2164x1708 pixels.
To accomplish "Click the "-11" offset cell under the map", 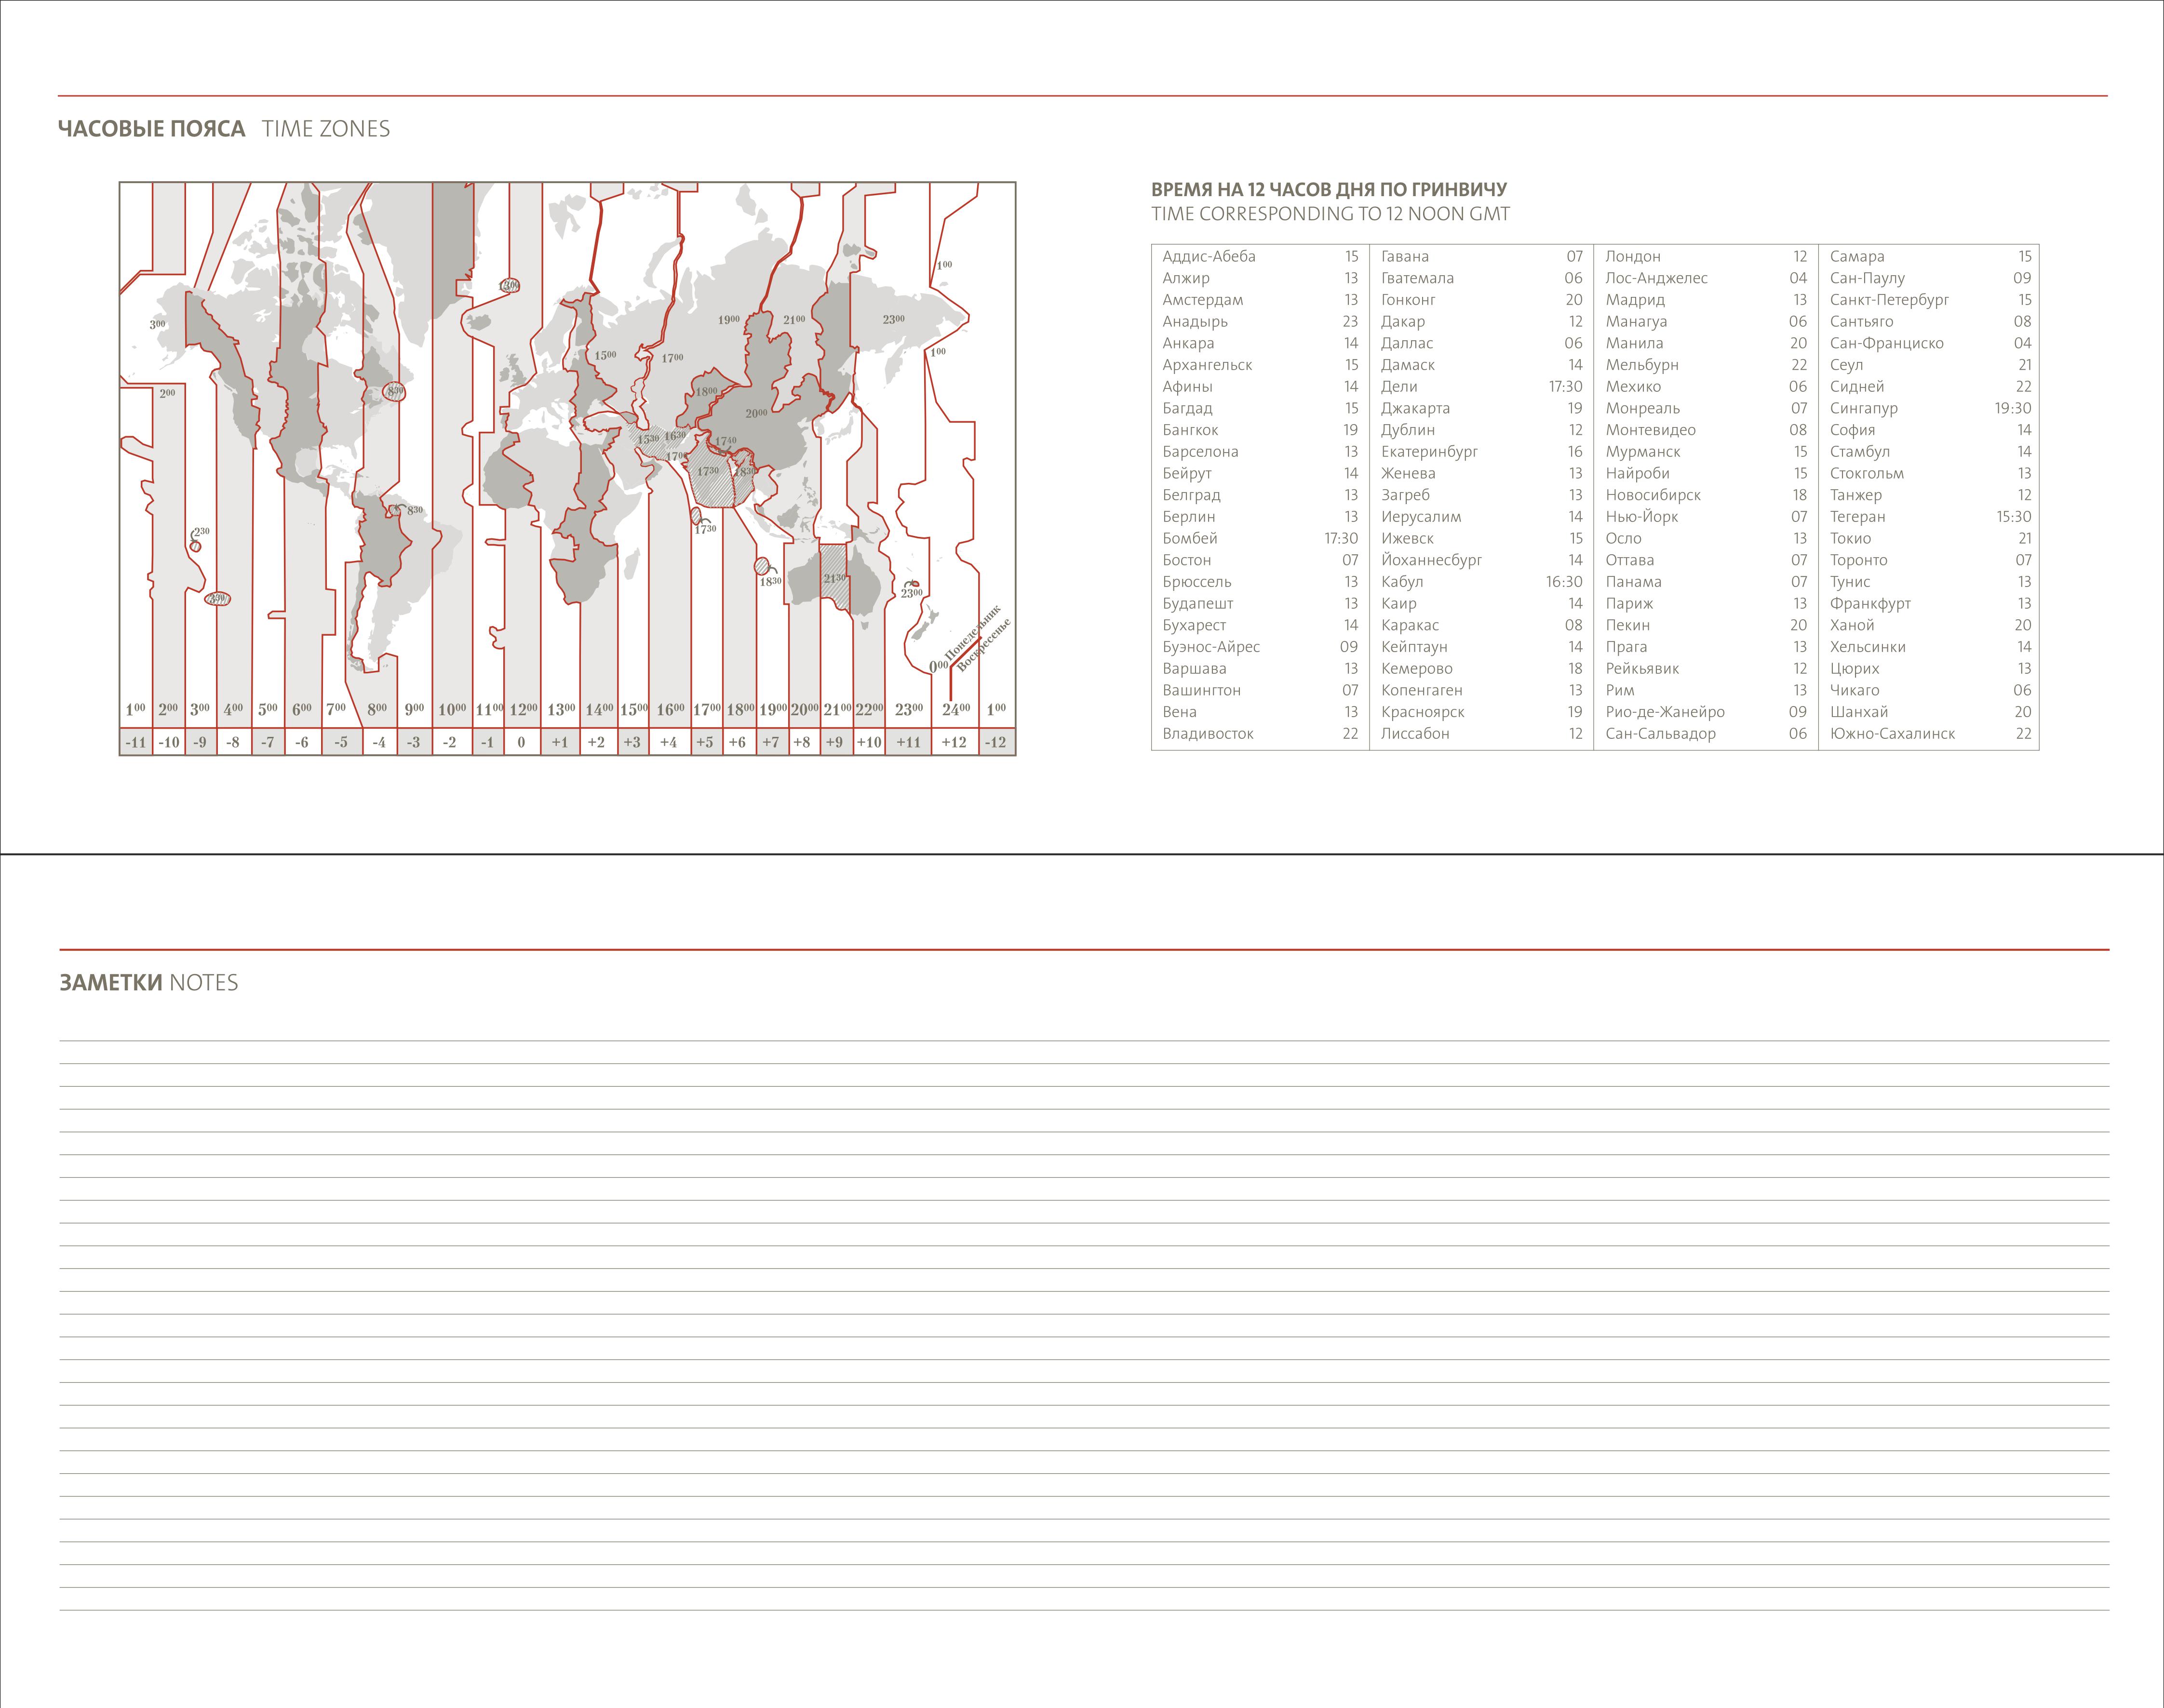I will click(136, 742).
